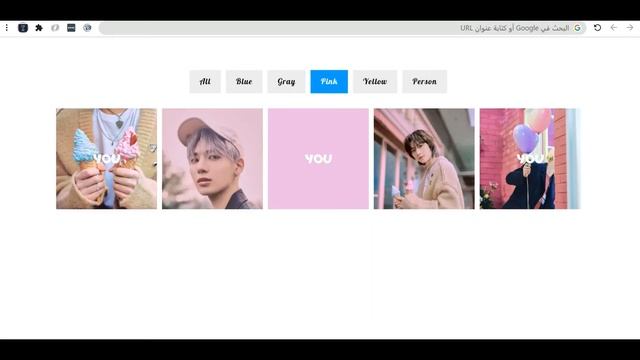Filter gallery by Gray
The height and width of the screenshot is (360, 640).
tap(286, 82)
